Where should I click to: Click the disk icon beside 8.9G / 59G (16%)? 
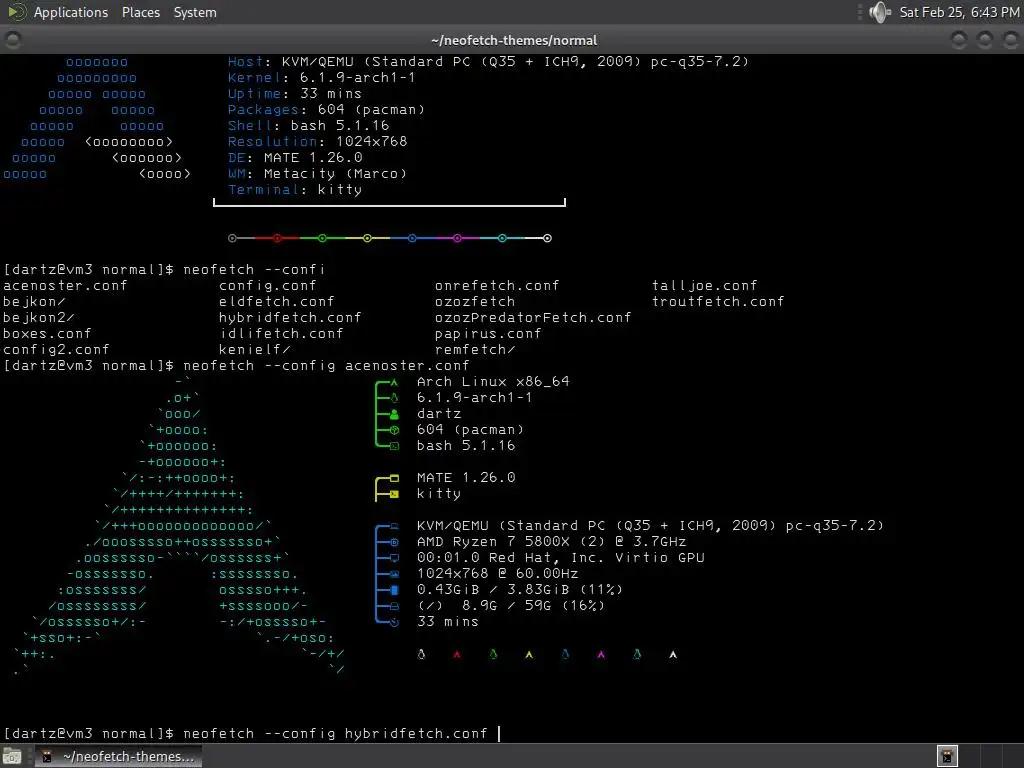coord(394,606)
